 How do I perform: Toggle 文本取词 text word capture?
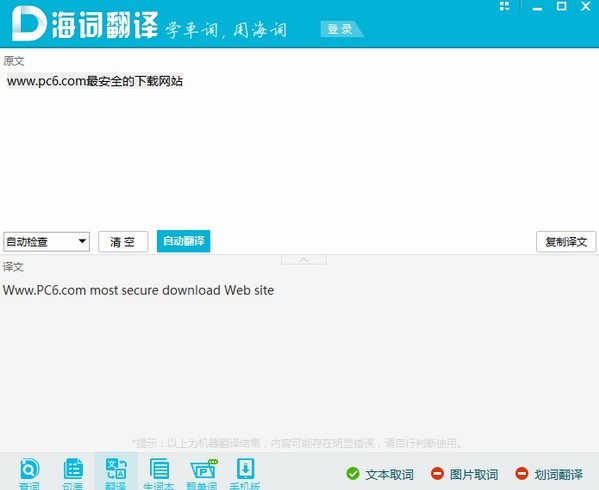380,474
